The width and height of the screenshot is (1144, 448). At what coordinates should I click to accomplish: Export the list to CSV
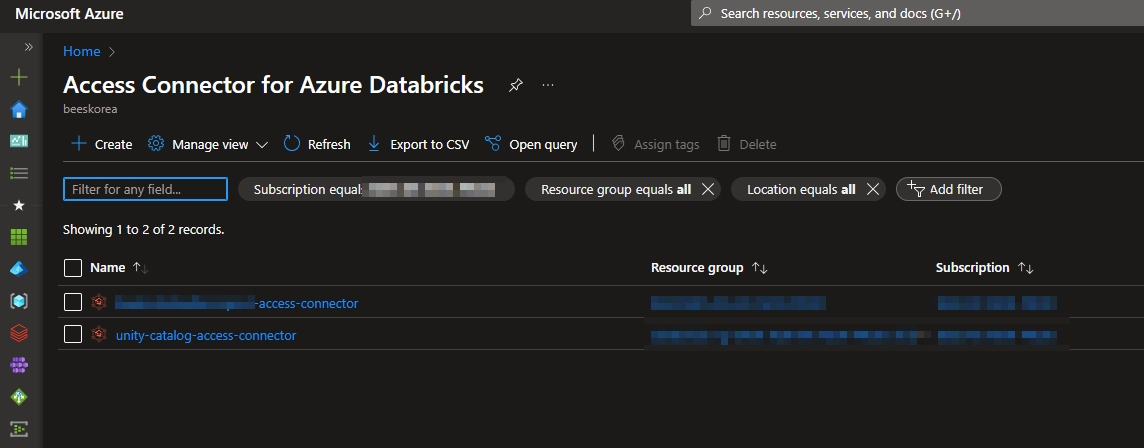click(x=418, y=144)
